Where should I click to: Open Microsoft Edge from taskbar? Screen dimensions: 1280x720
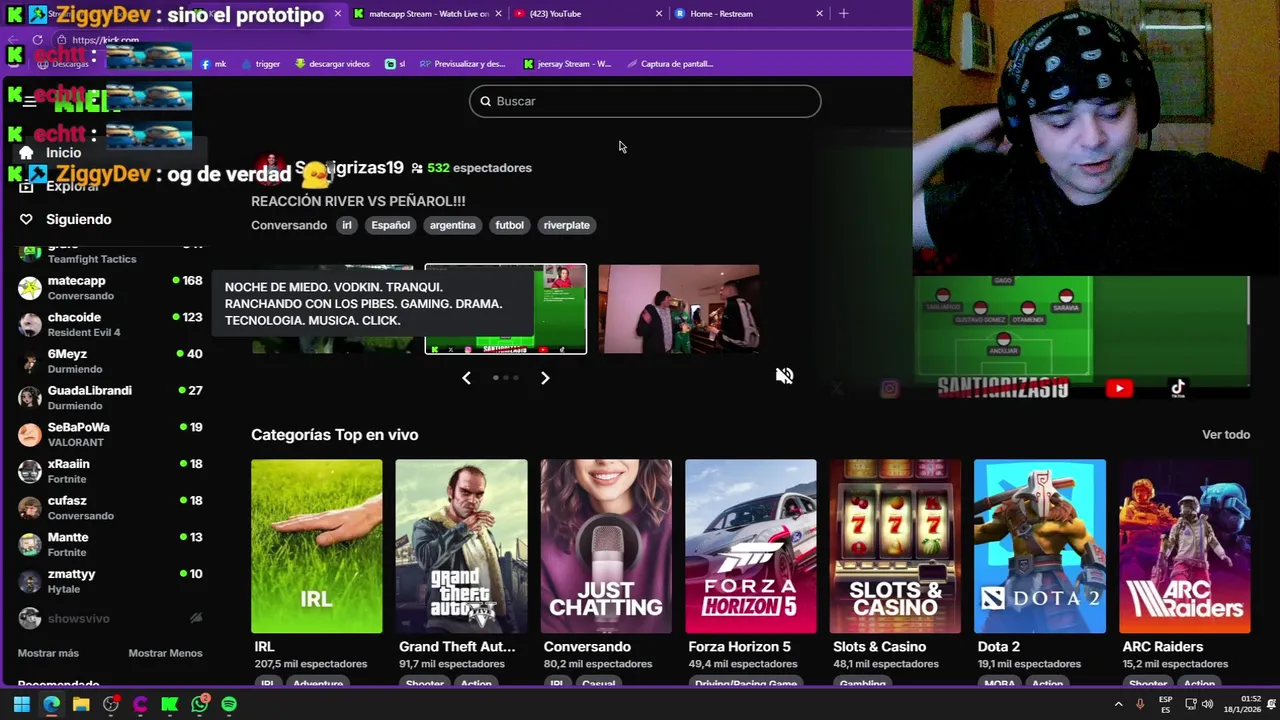click(51, 704)
